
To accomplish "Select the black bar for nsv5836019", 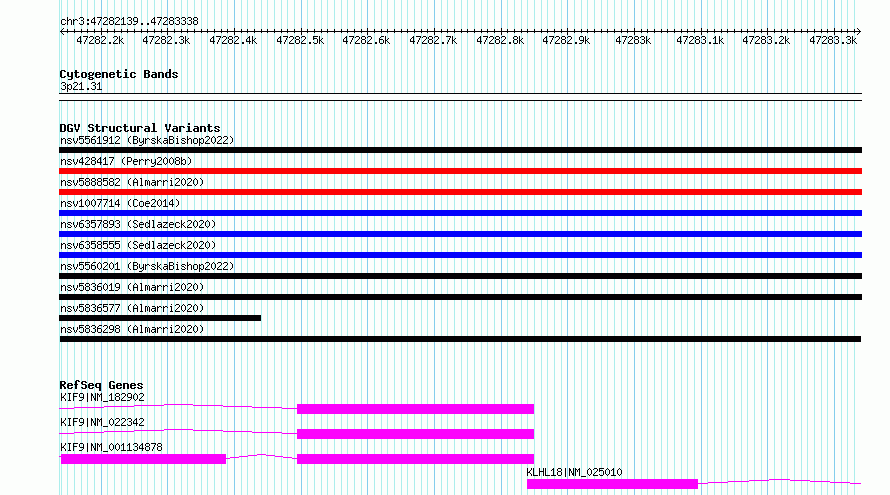I will click(460, 297).
